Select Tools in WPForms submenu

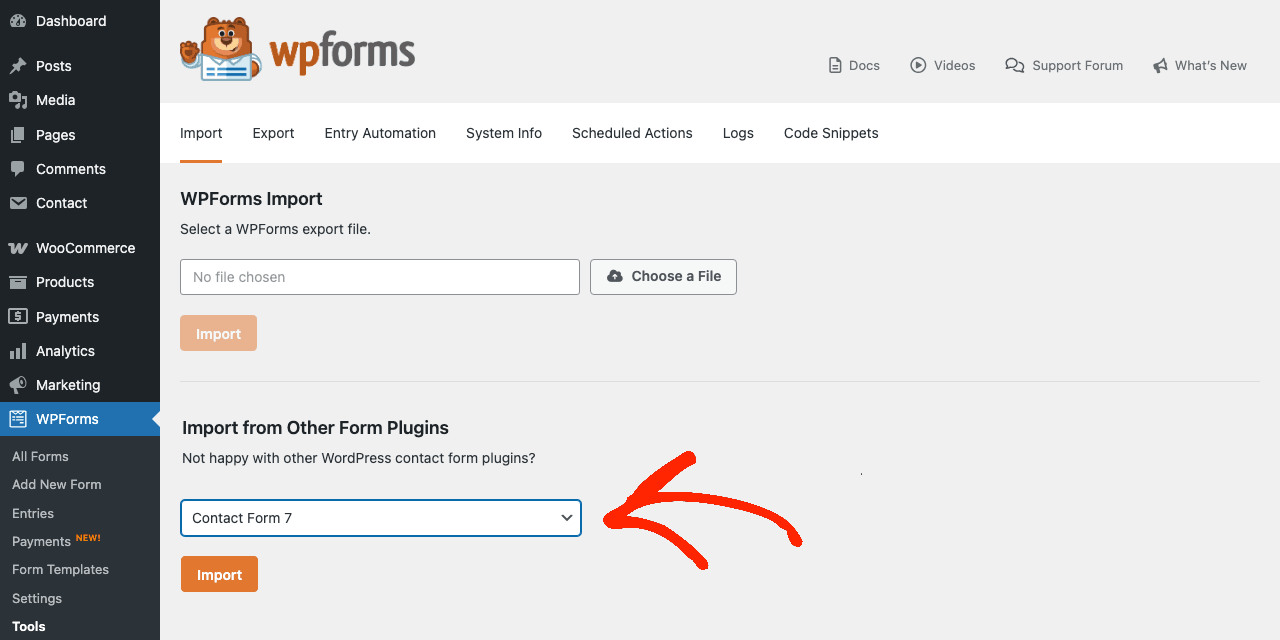[29, 626]
